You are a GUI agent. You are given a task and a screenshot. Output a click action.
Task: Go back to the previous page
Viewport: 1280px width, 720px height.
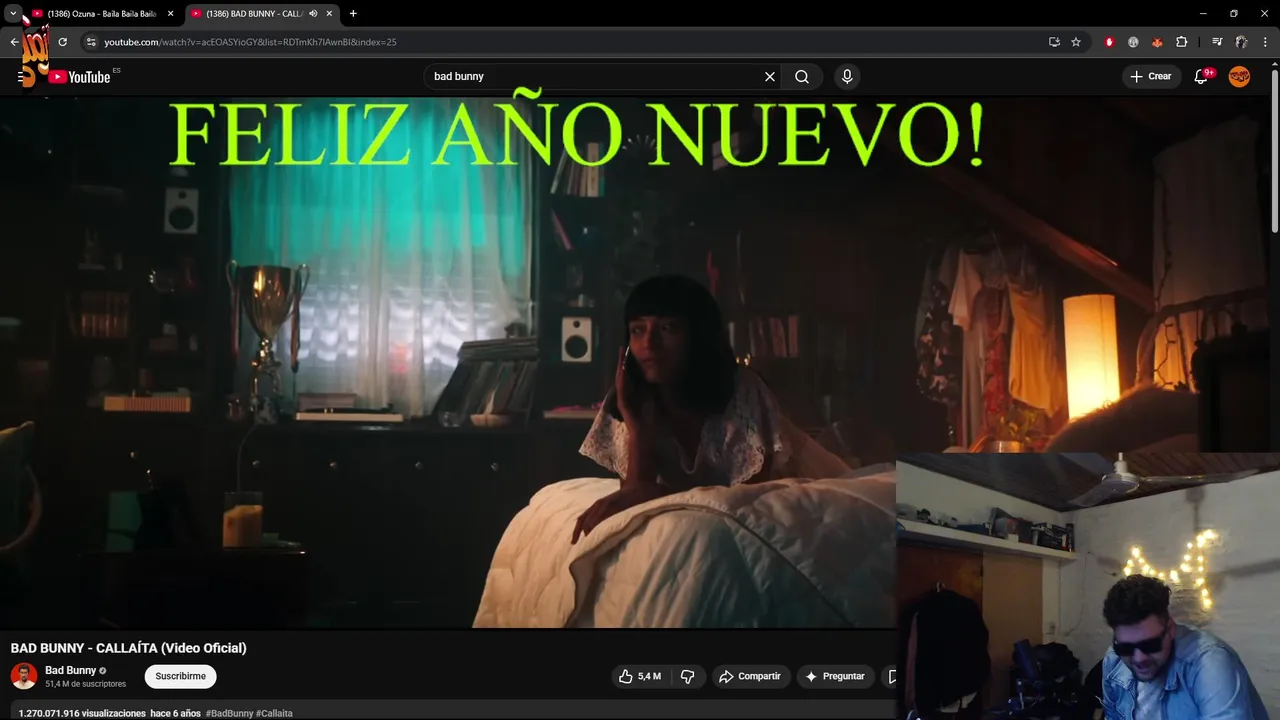pos(14,42)
